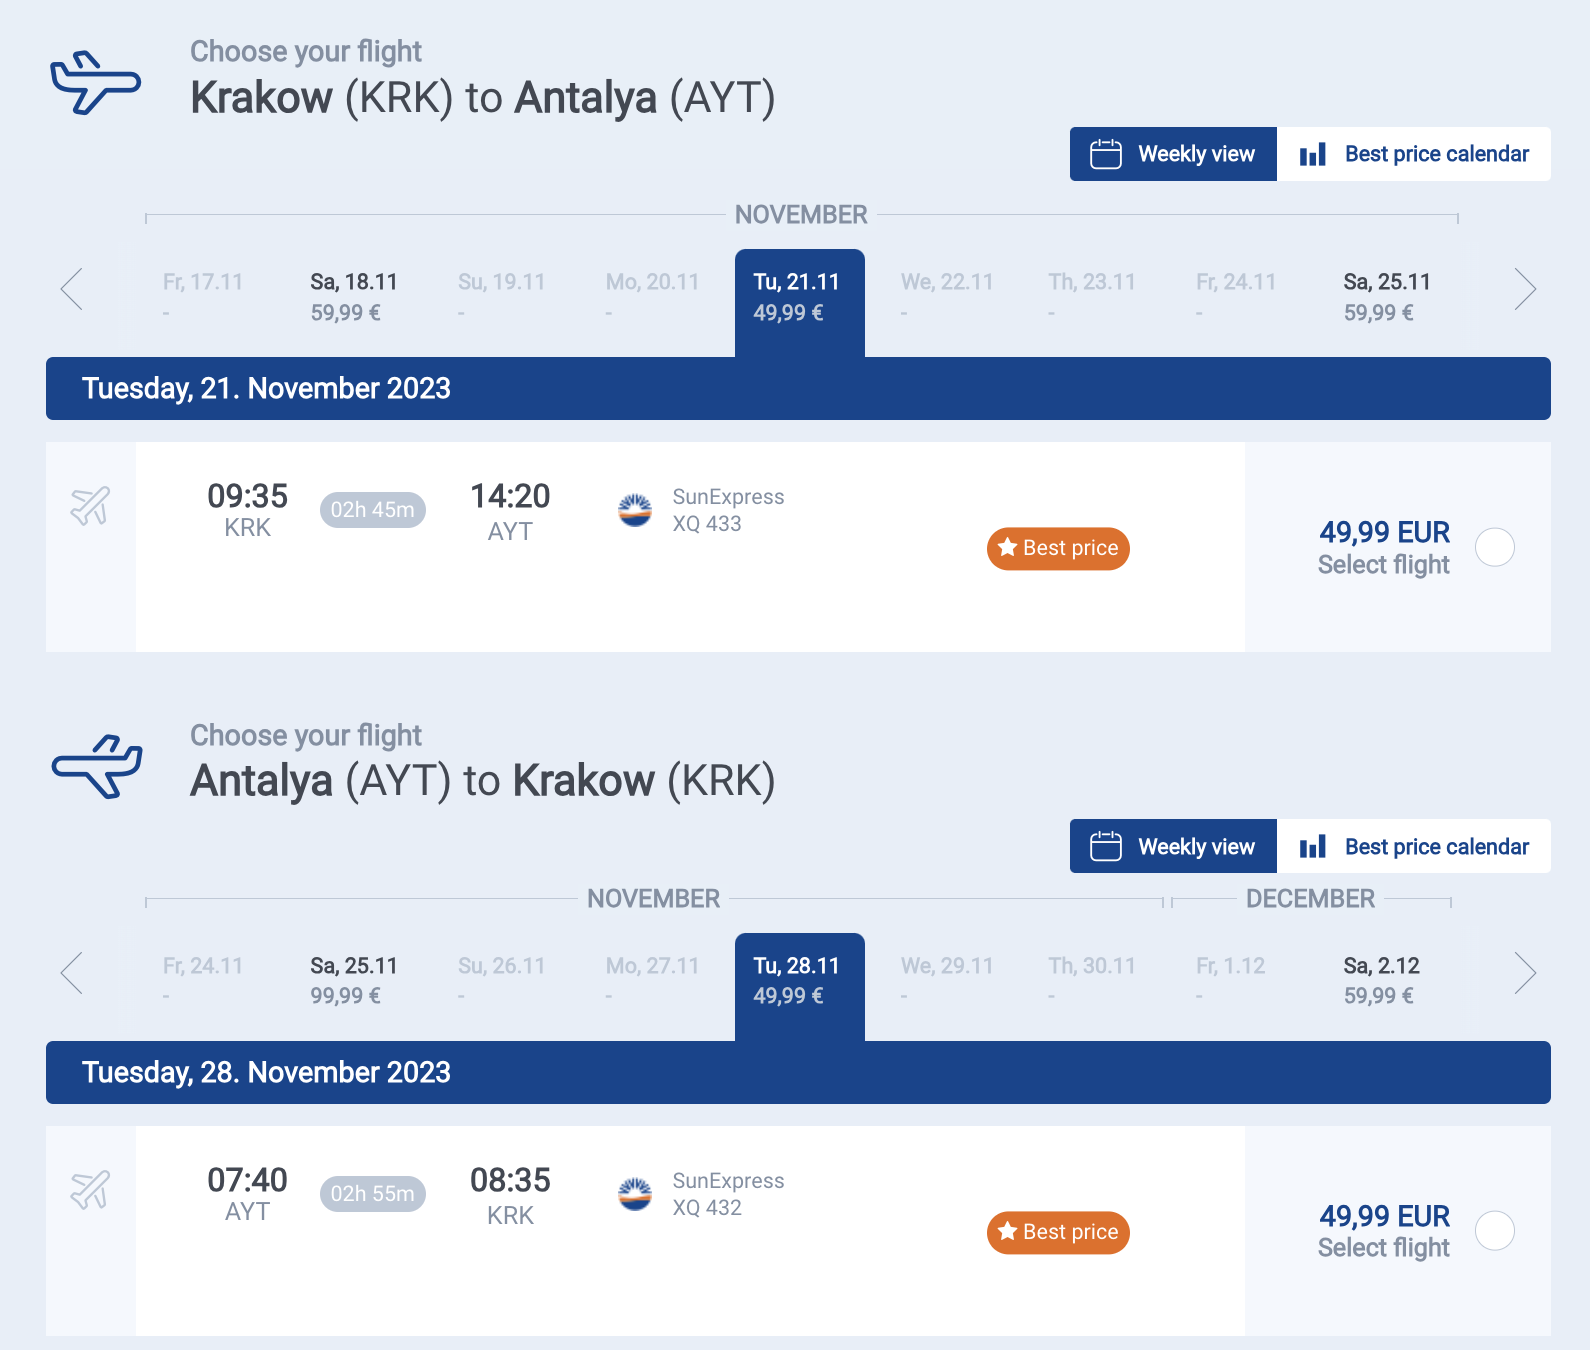Click the SunExpress logo for flight XQ 432
The height and width of the screenshot is (1350, 1590).
point(635,1194)
